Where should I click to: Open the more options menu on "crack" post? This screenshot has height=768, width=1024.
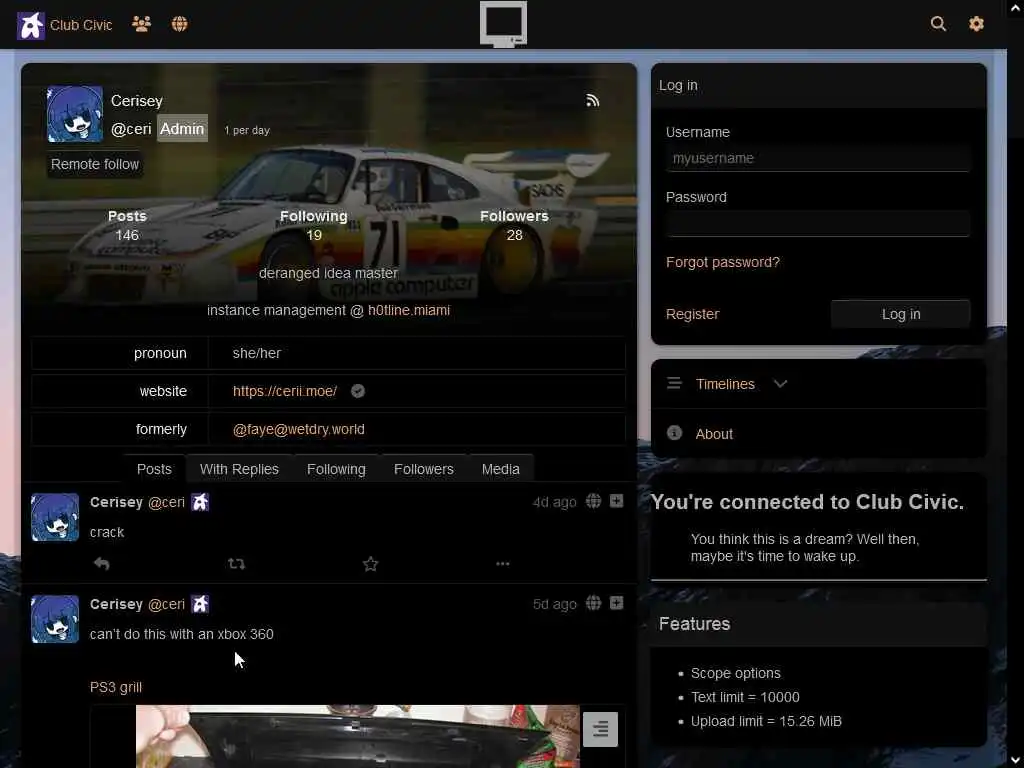[502, 564]
